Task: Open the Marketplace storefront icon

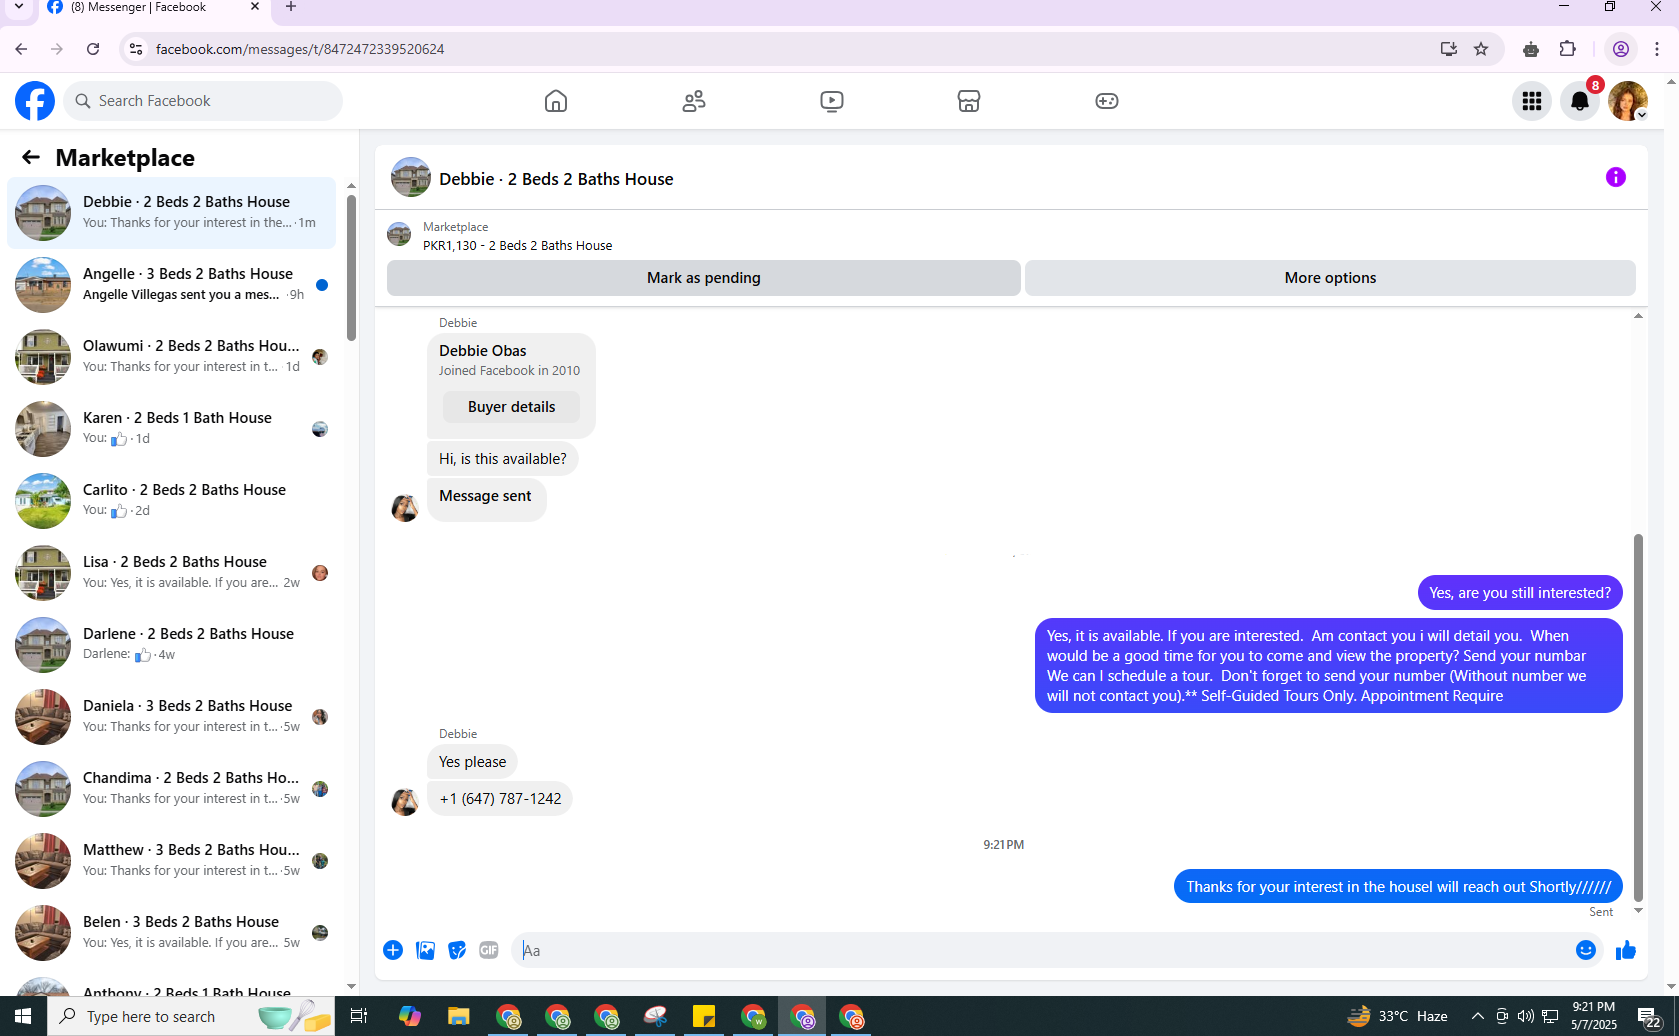Action: (x=969, y=101)
